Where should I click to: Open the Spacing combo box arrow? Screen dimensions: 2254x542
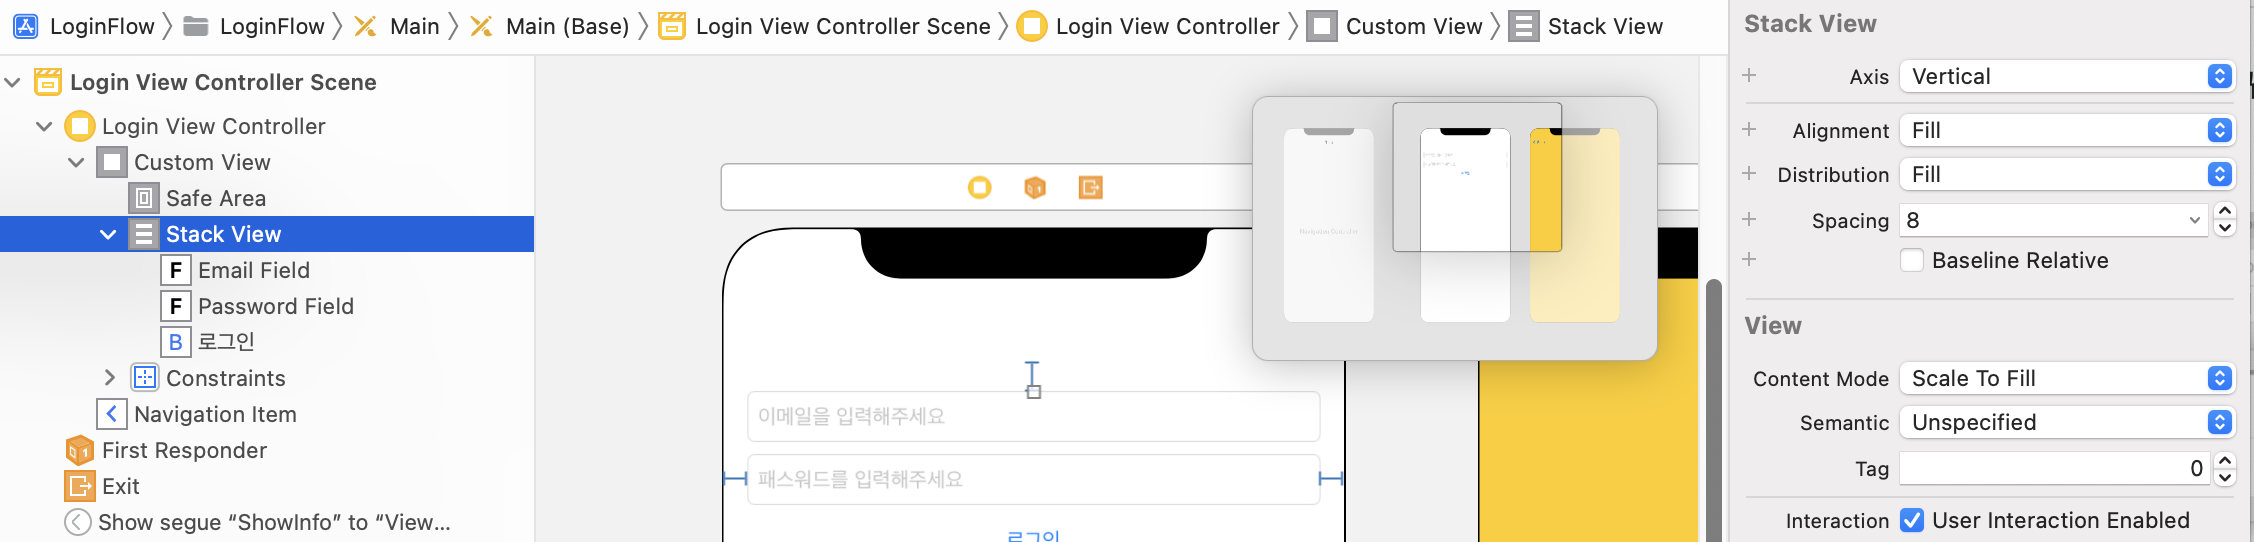2195,220
